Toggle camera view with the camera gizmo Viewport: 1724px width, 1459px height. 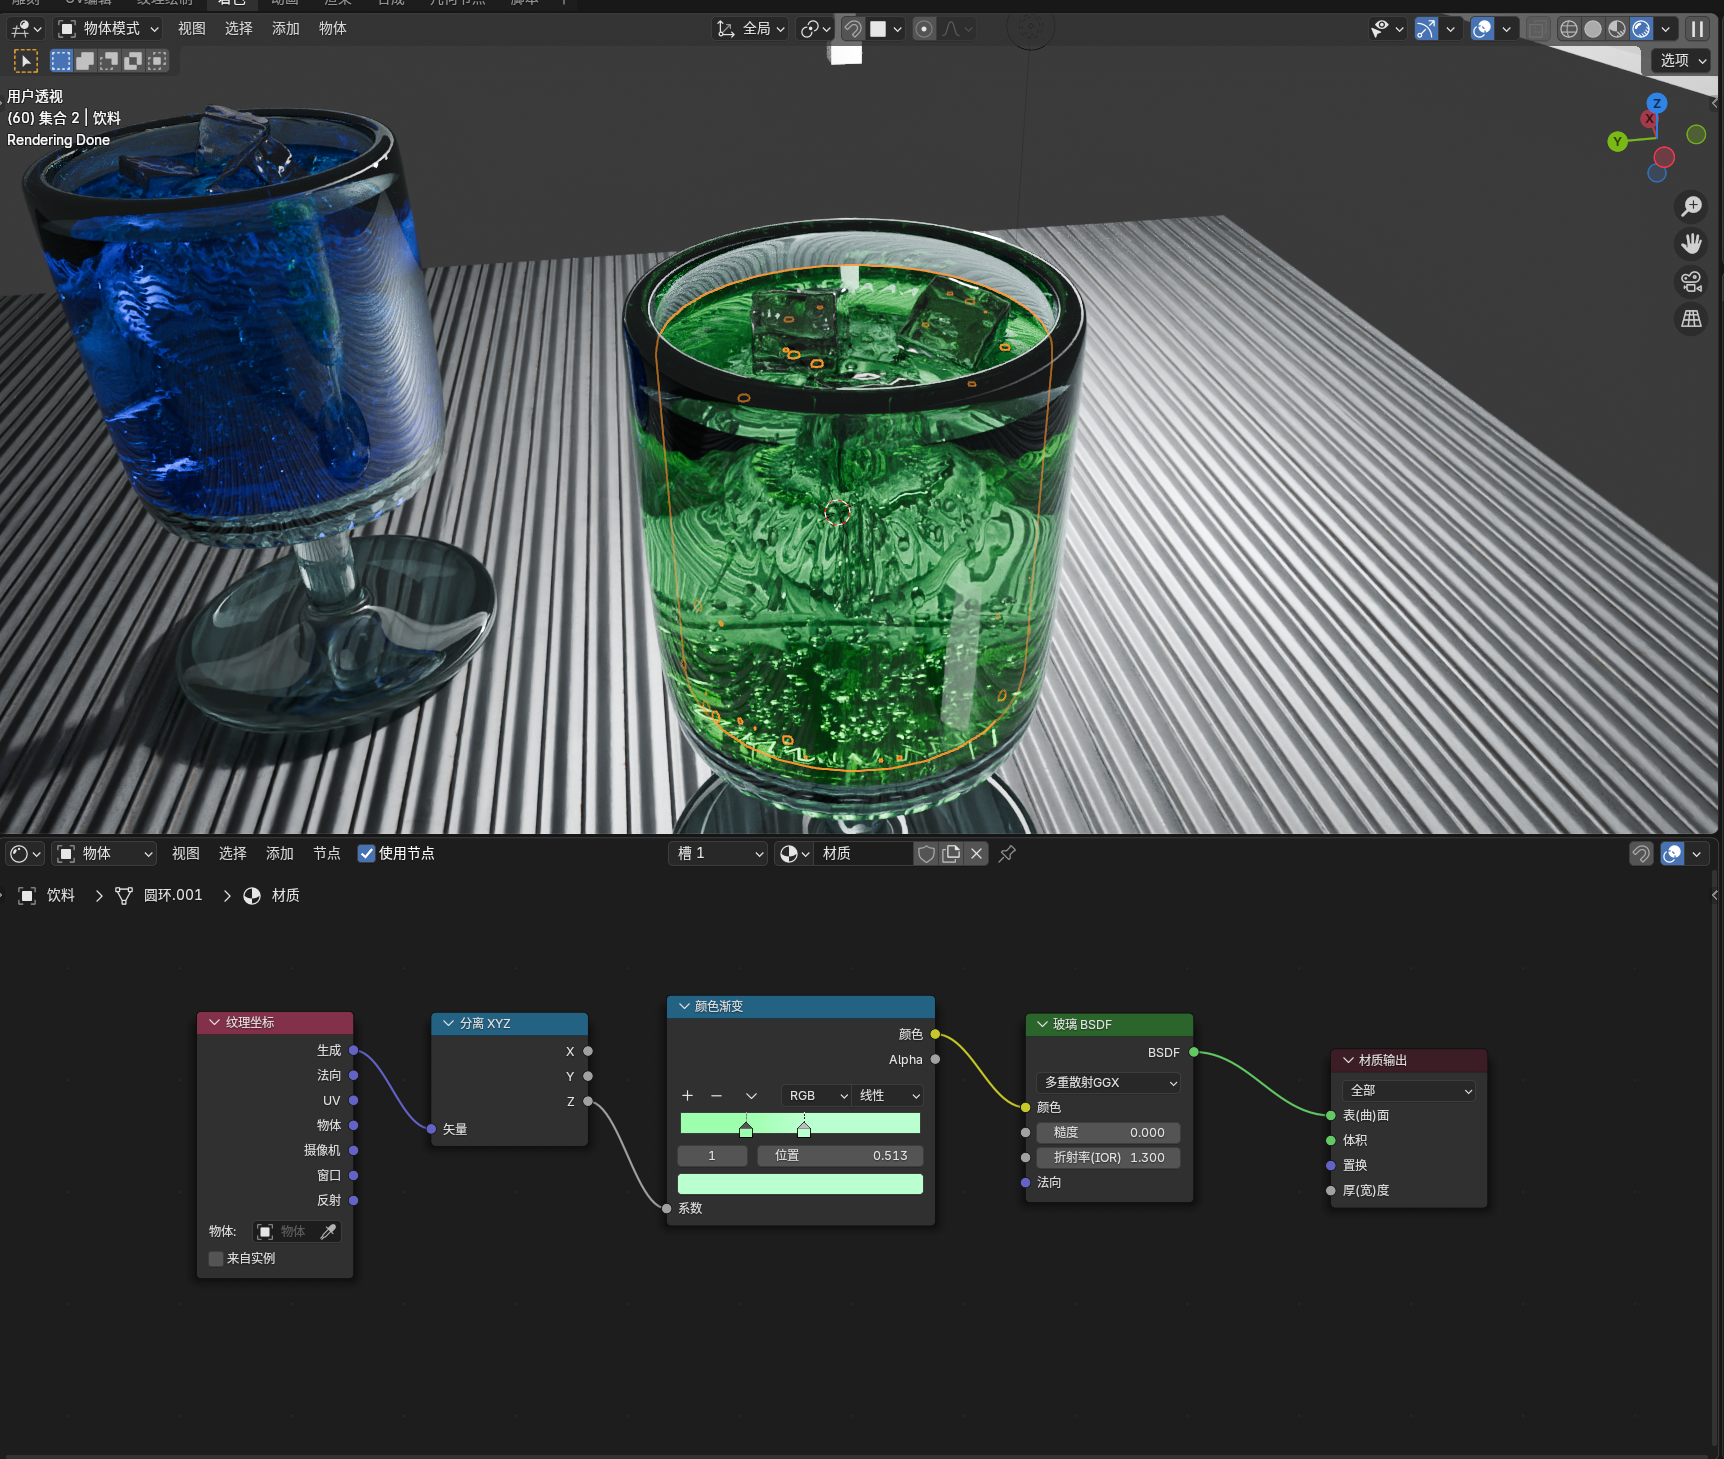[x=1691, y=282]
